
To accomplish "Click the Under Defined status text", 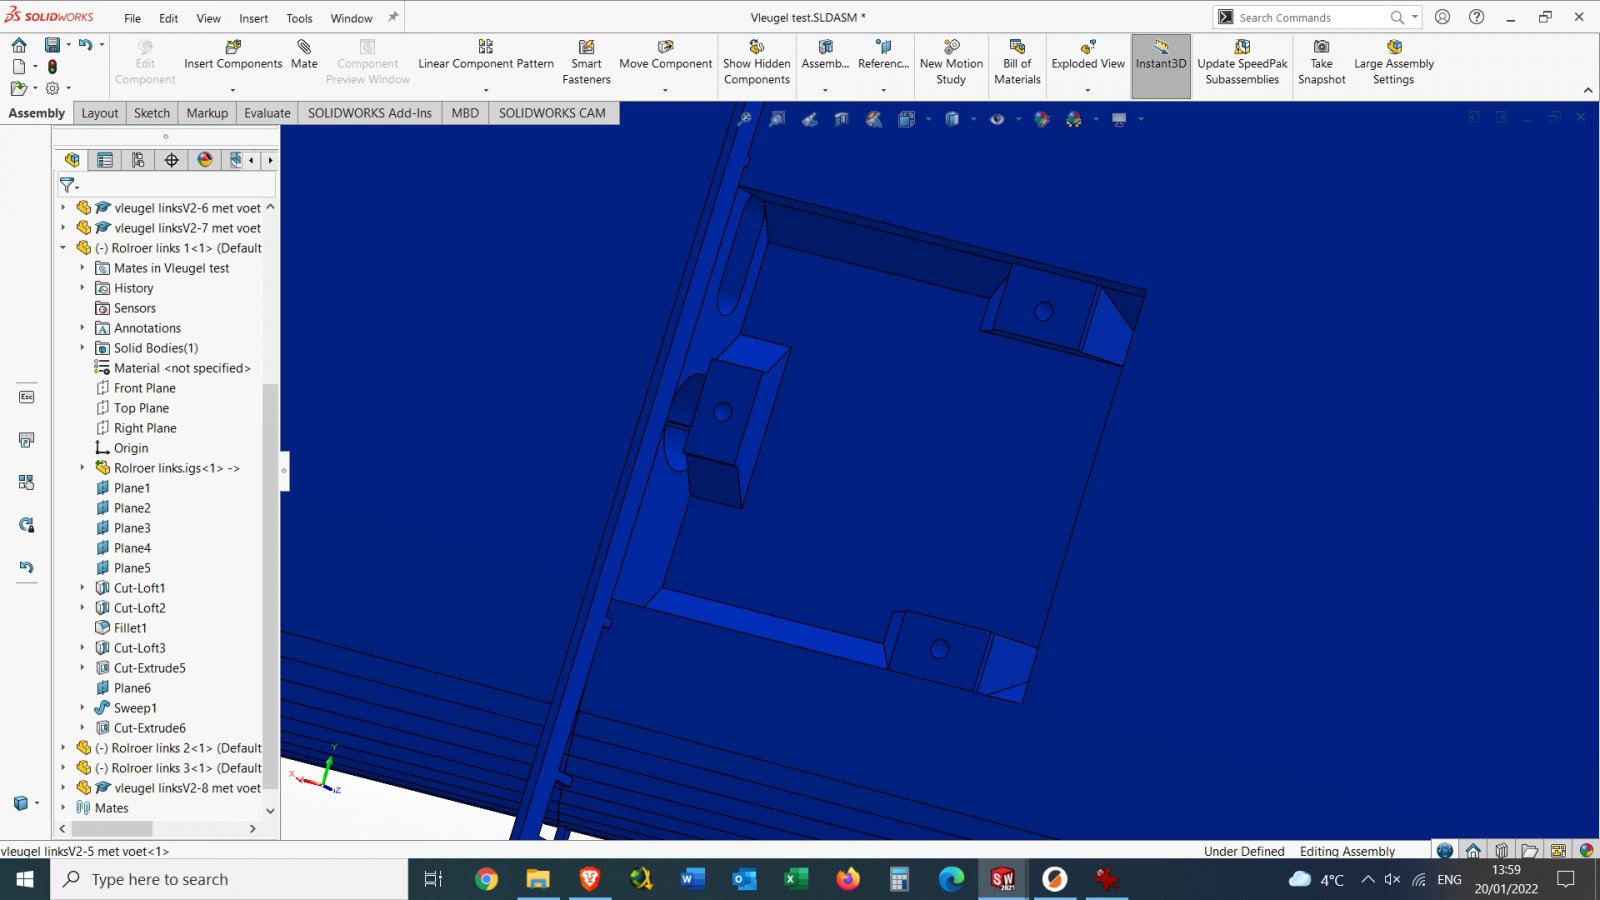I will [x=1244, y=851].
